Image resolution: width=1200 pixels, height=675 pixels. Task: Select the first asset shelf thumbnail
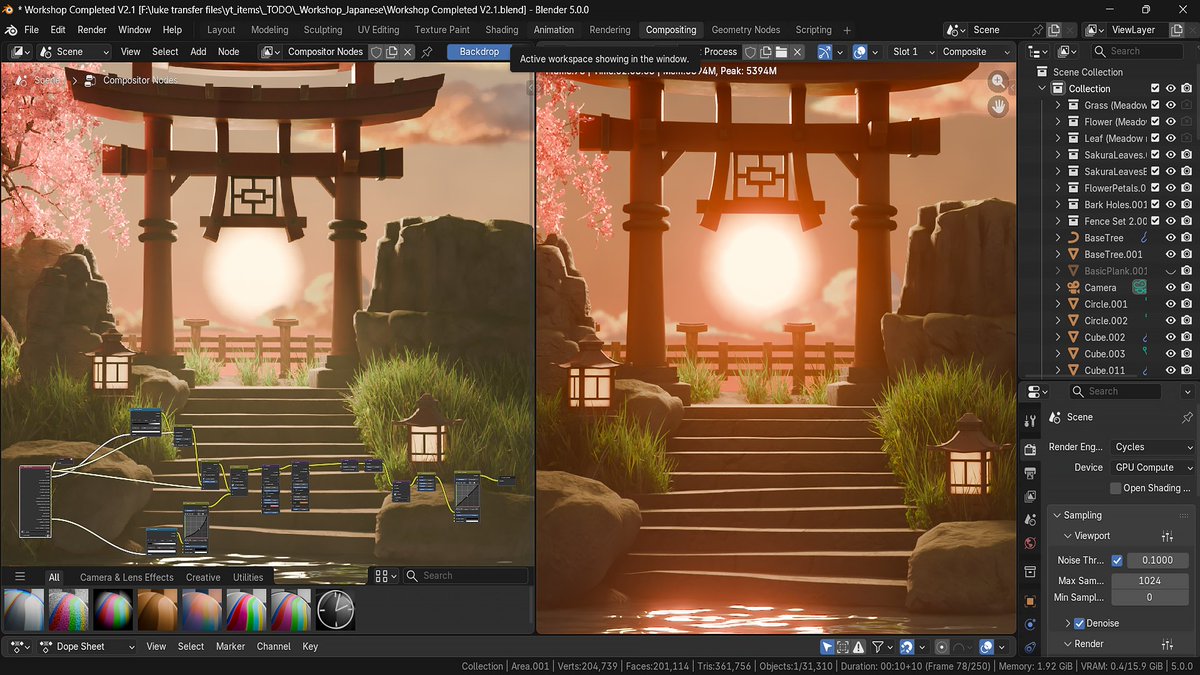(x=23, y=609)
